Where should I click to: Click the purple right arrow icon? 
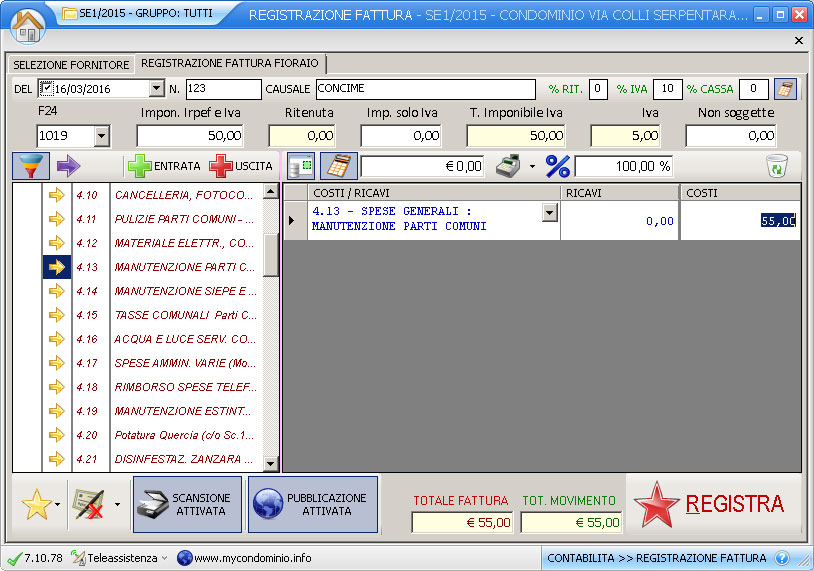coord(68,166)
